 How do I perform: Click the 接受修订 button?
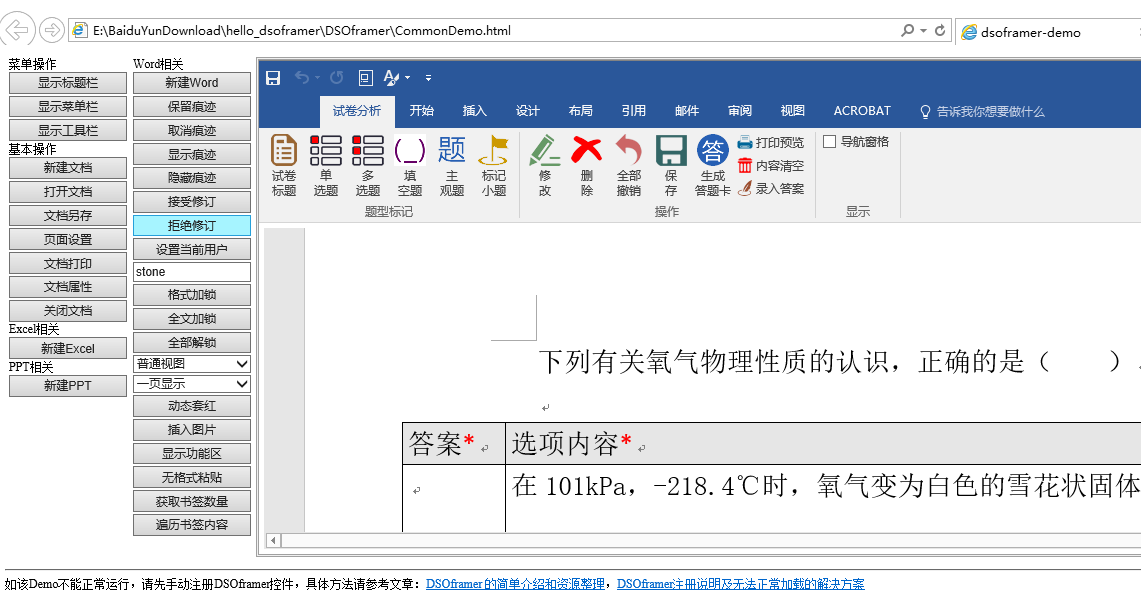[x=192, y=202]
